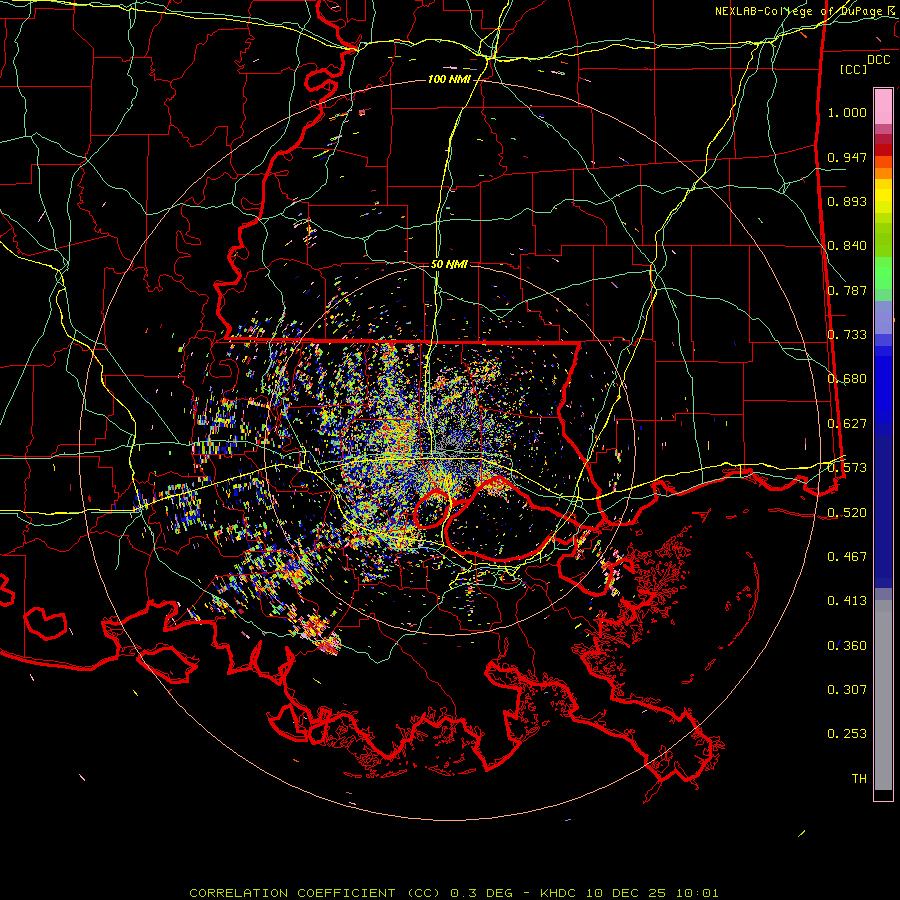Screen dimensions: 900x900
Task: Click the 0.520 legend value
Action: pyautogui.click(x=847, y=513)
